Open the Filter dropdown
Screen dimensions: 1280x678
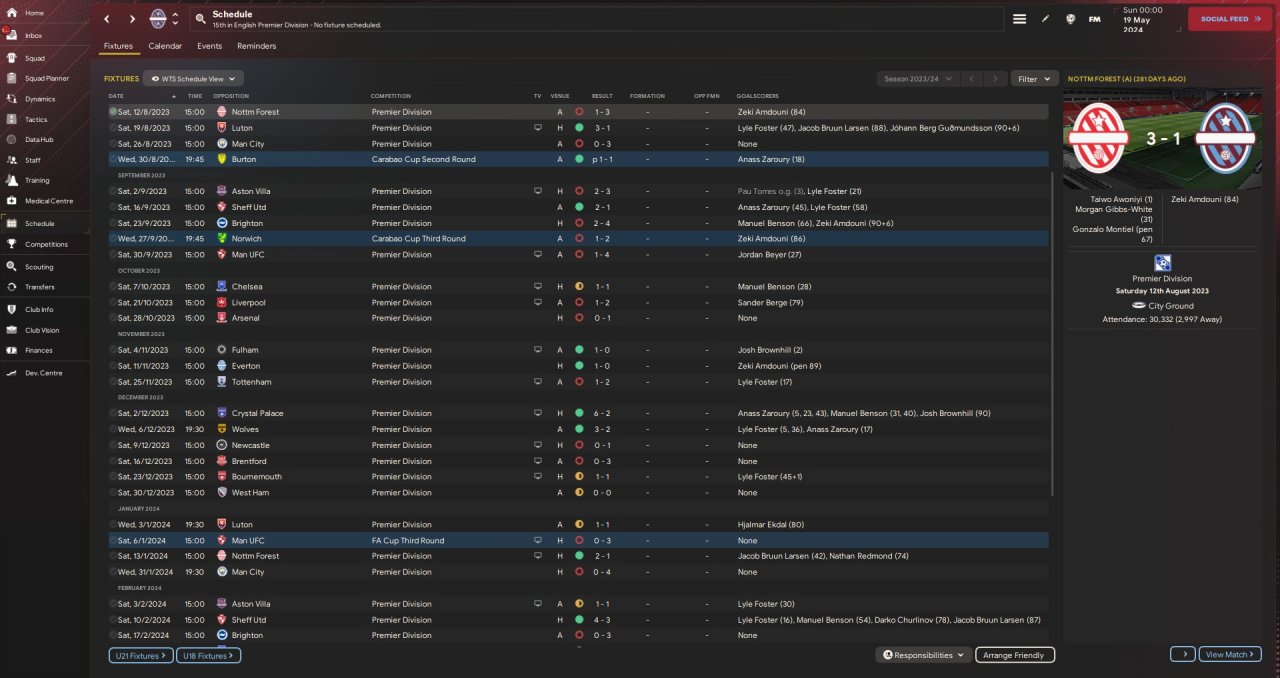1034,78
